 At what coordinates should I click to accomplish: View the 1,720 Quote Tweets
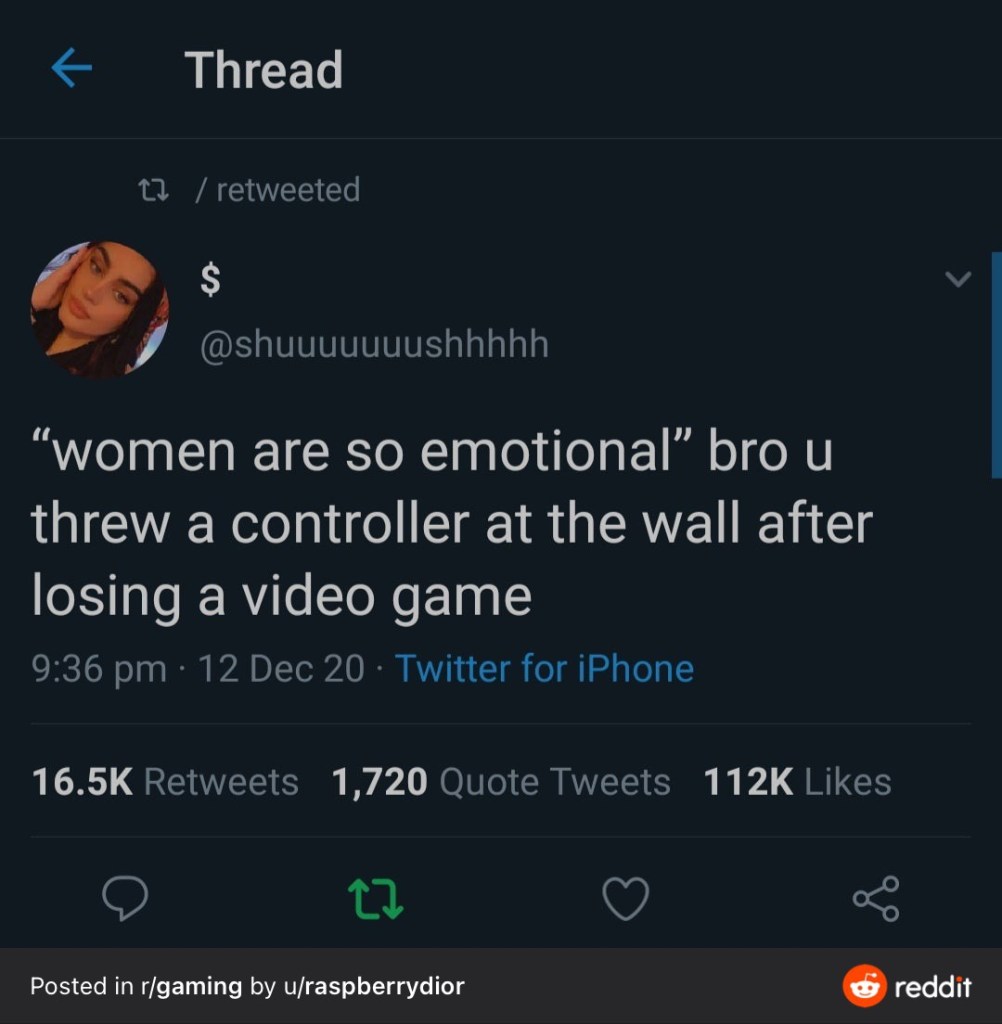[x=501, y=782]
